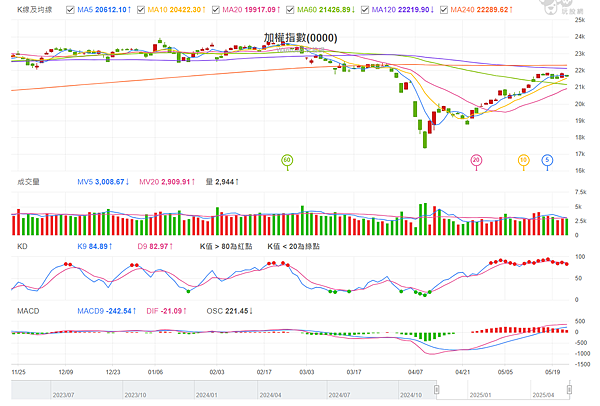Click the 2024/10 label in range navigator
The image size is (600, 406).
[411, 395]
